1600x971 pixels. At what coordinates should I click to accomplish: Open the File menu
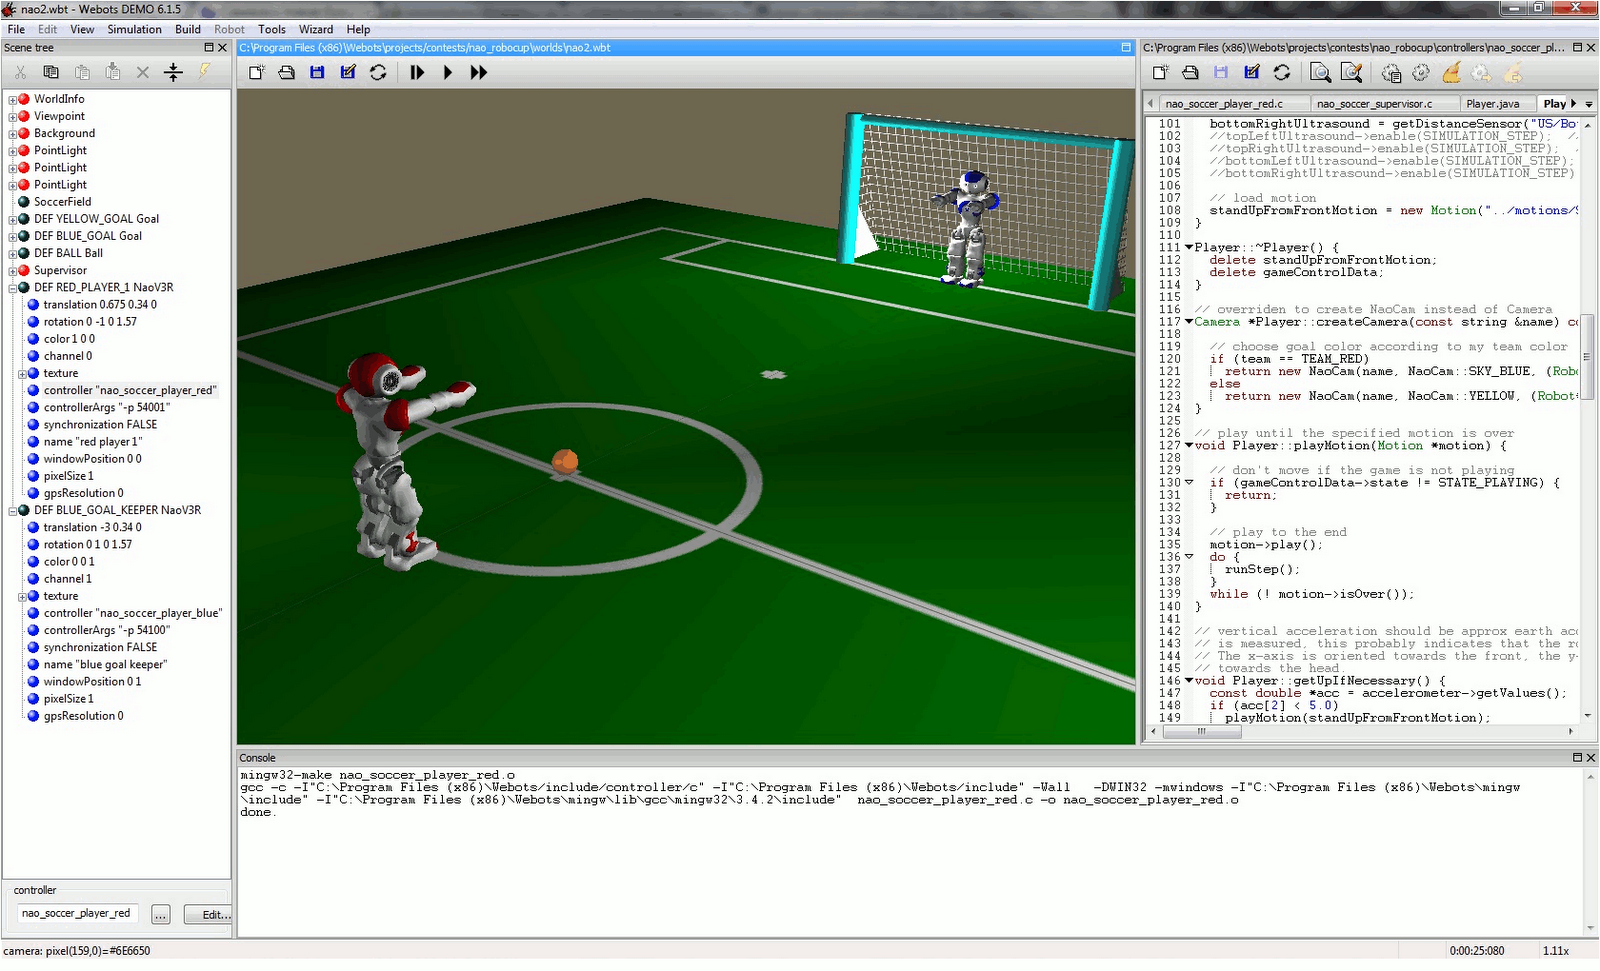point(16,29)
